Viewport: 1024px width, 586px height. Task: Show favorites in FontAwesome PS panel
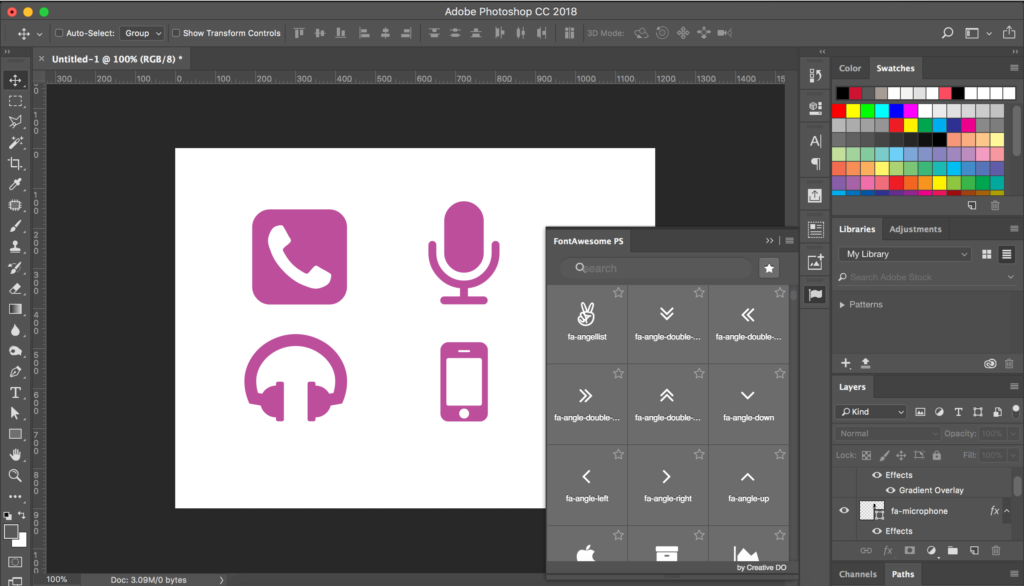click(x=768, y=268)
